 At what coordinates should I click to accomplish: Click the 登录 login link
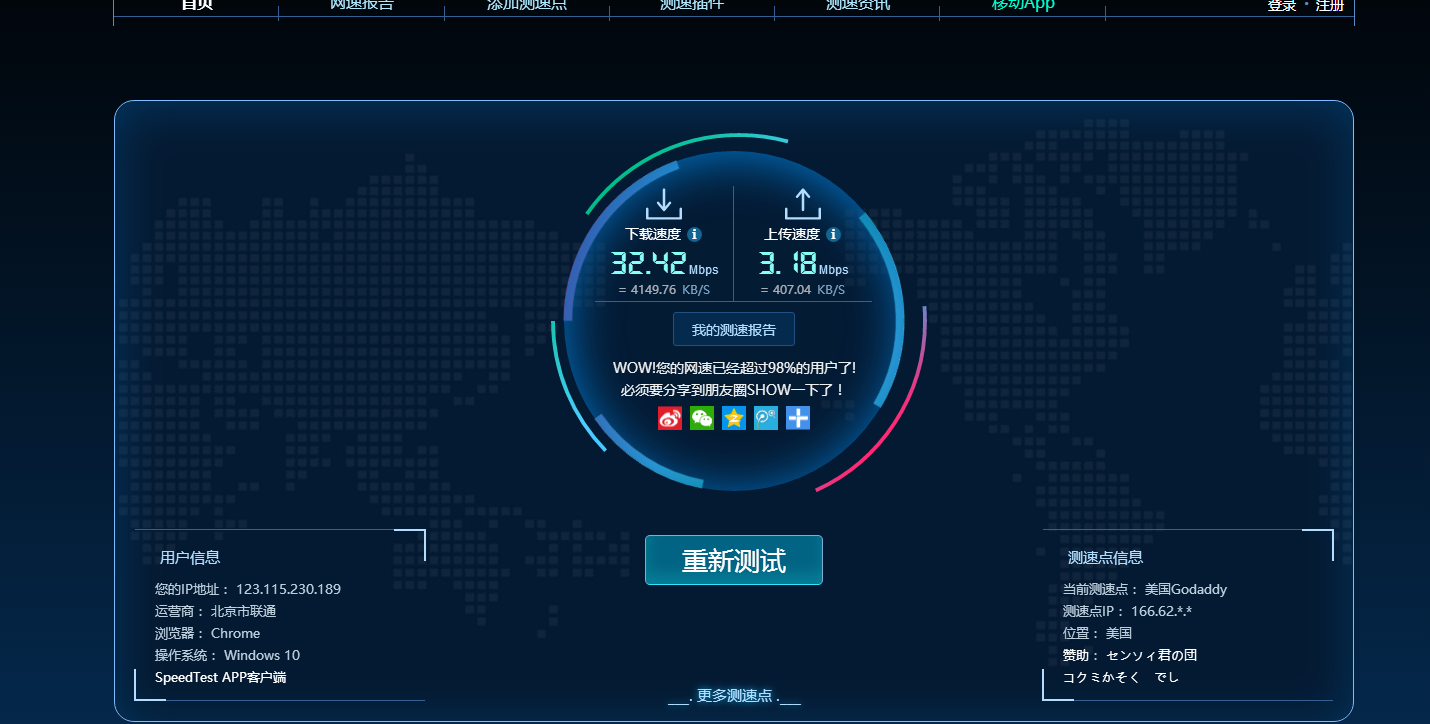1282,6
